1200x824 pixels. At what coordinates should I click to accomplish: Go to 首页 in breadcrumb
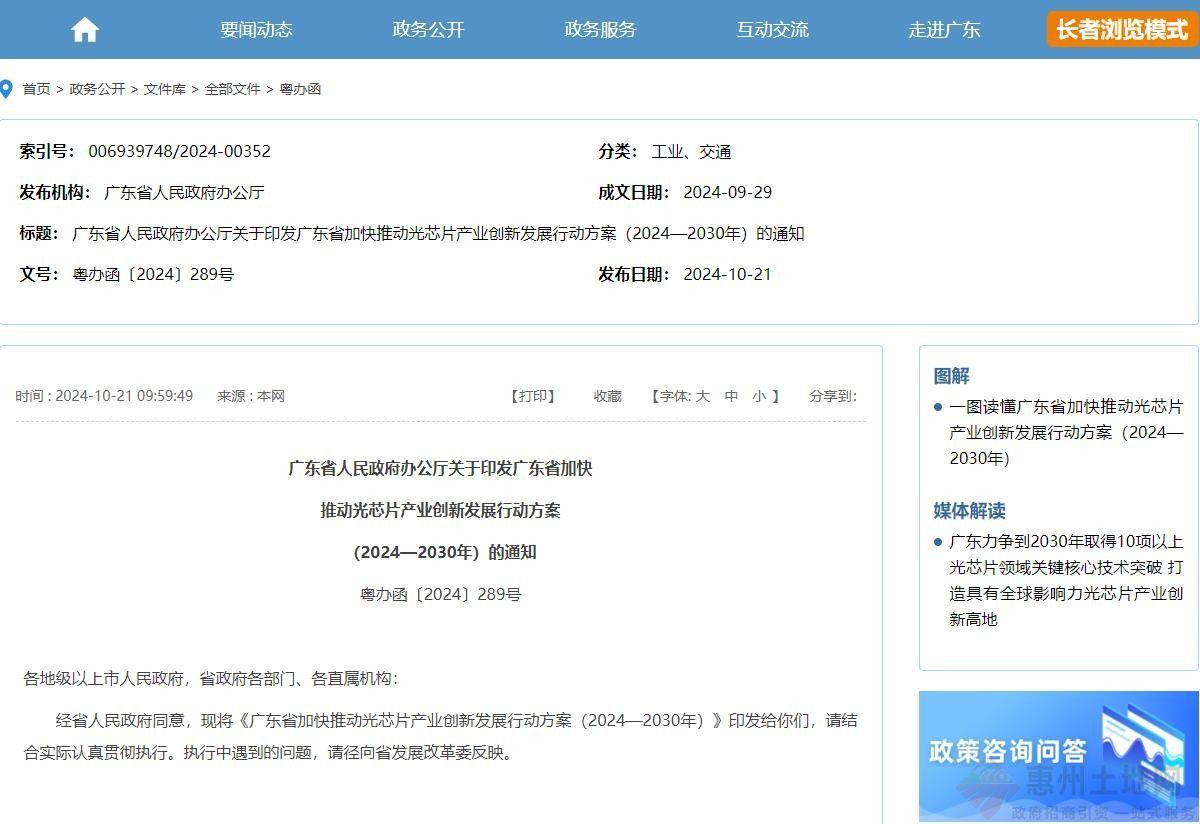coord(37,89)
